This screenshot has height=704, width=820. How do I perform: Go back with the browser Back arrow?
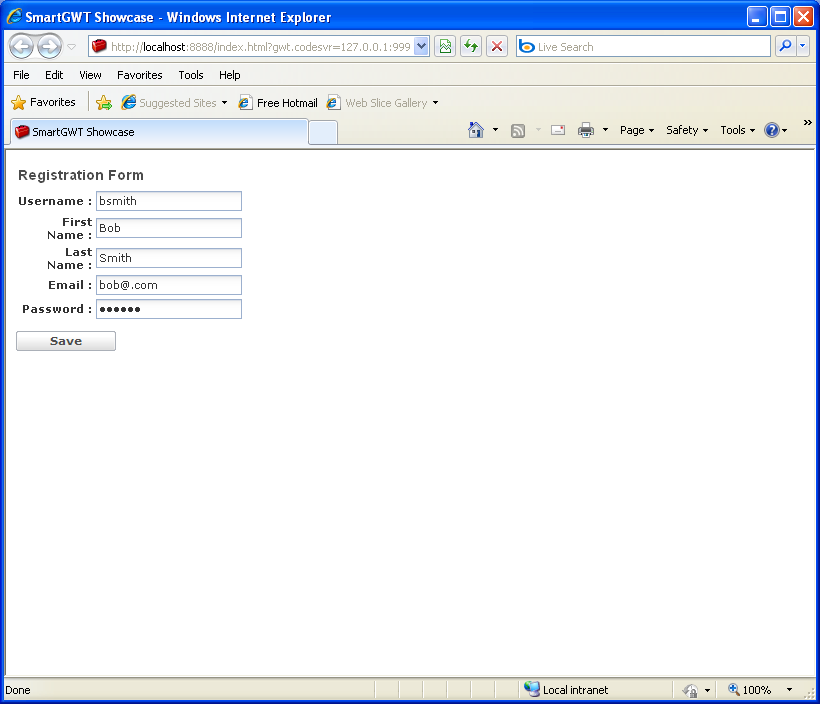pos(21,47)
